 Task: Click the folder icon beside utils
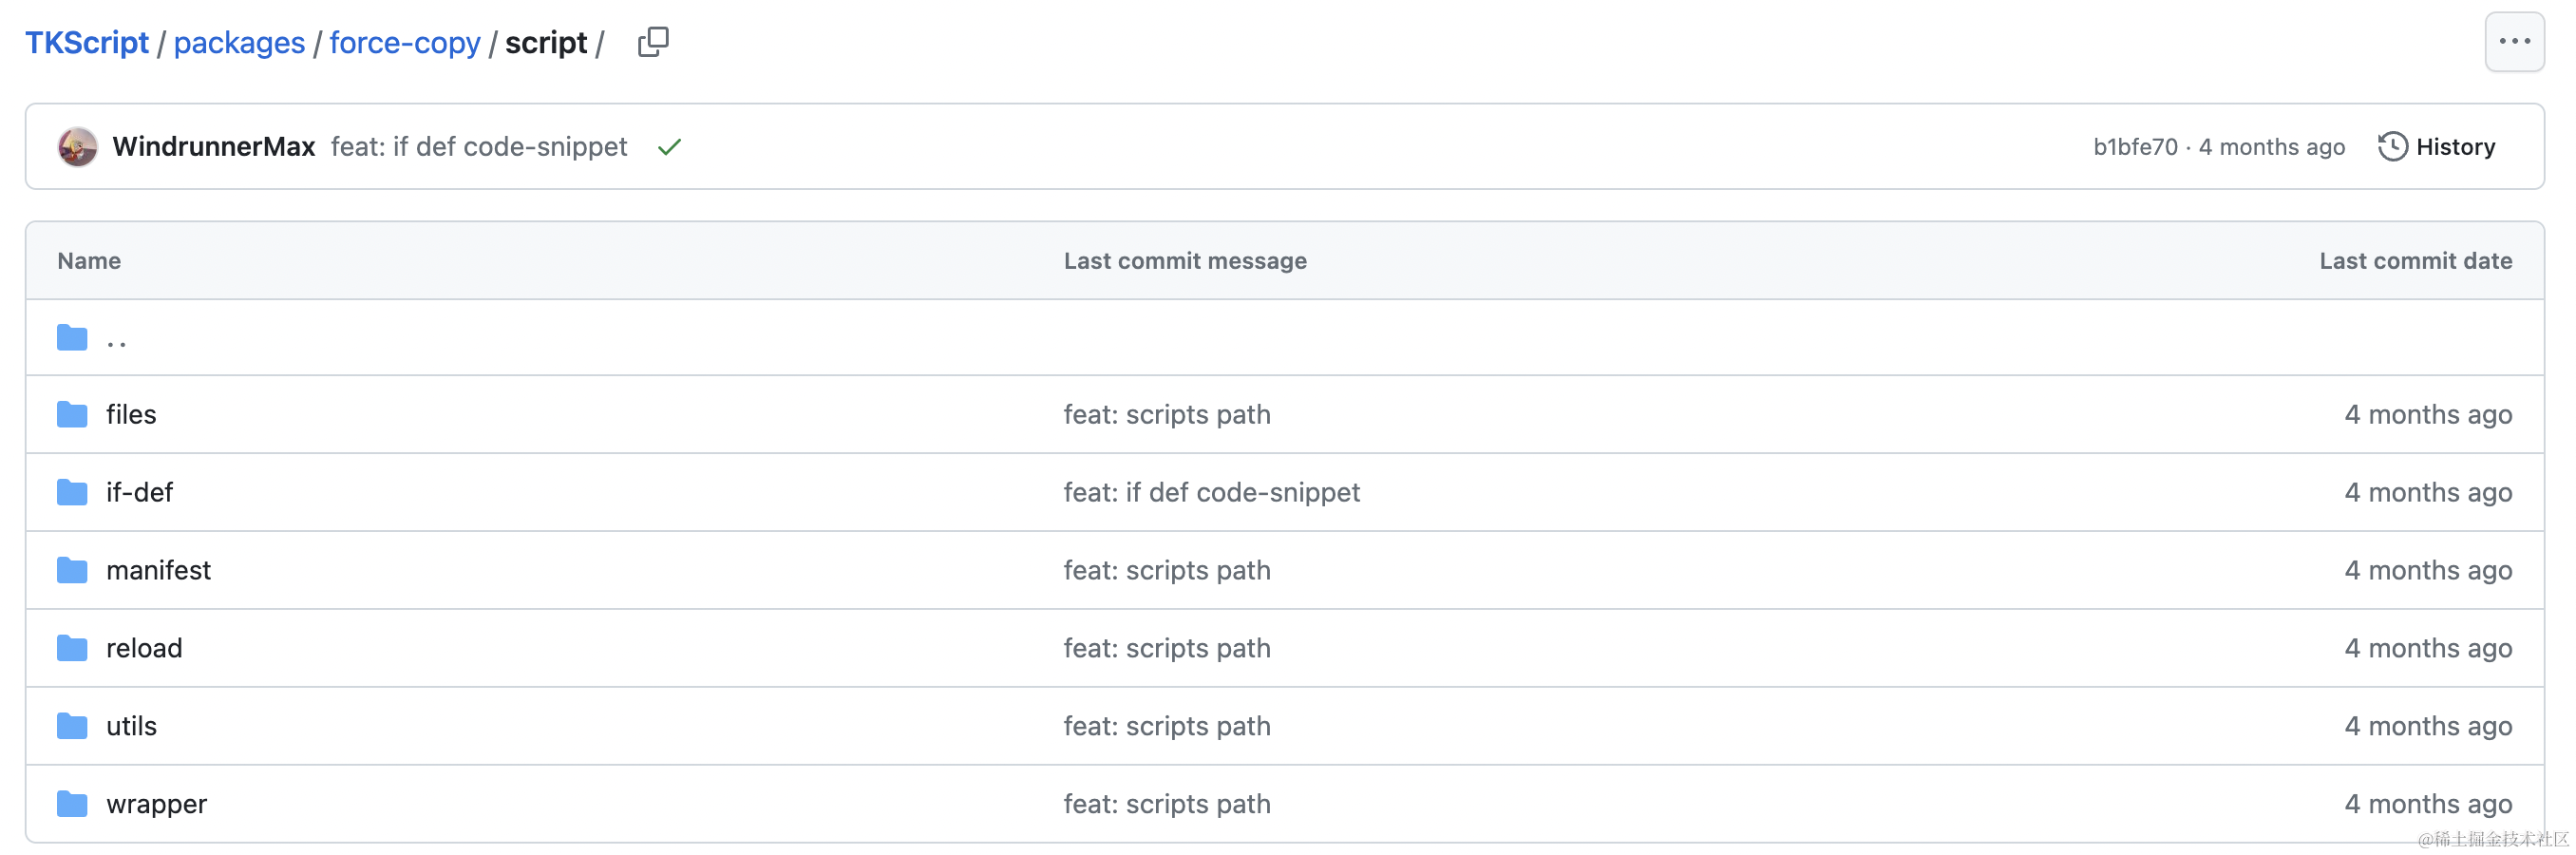(x=72, y=726)
